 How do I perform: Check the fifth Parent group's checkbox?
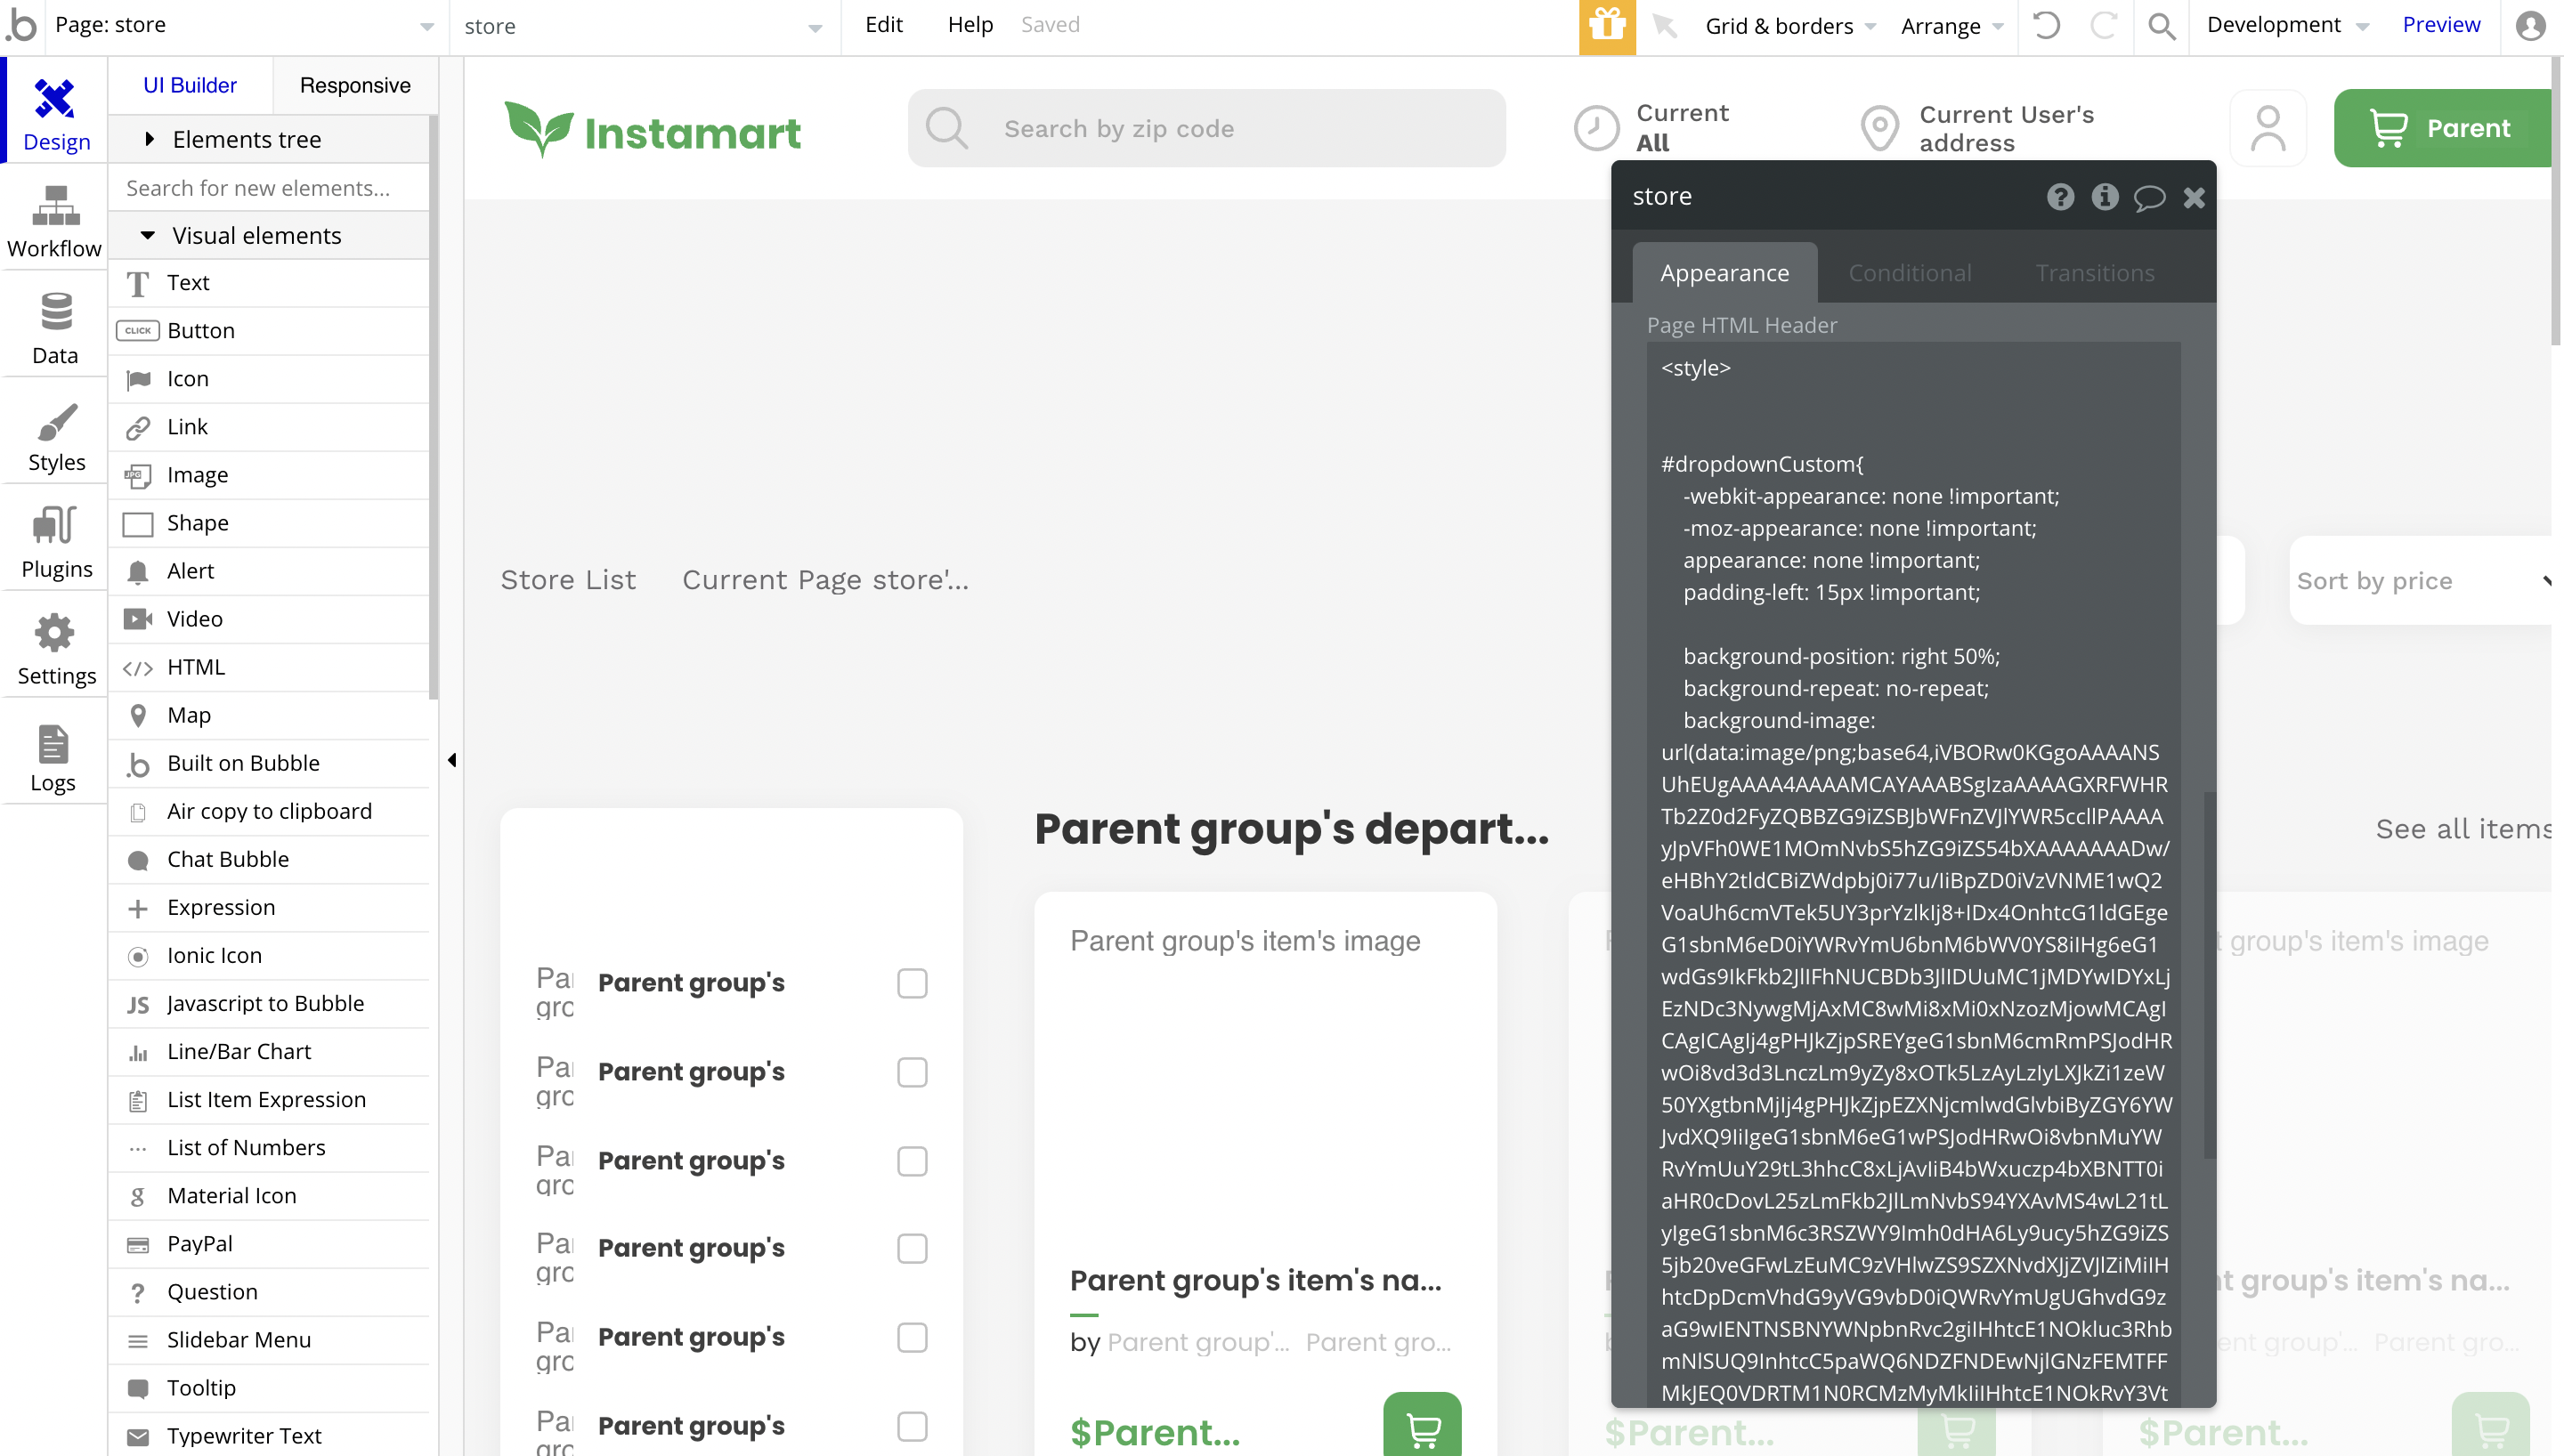[x=911, y=1338]
